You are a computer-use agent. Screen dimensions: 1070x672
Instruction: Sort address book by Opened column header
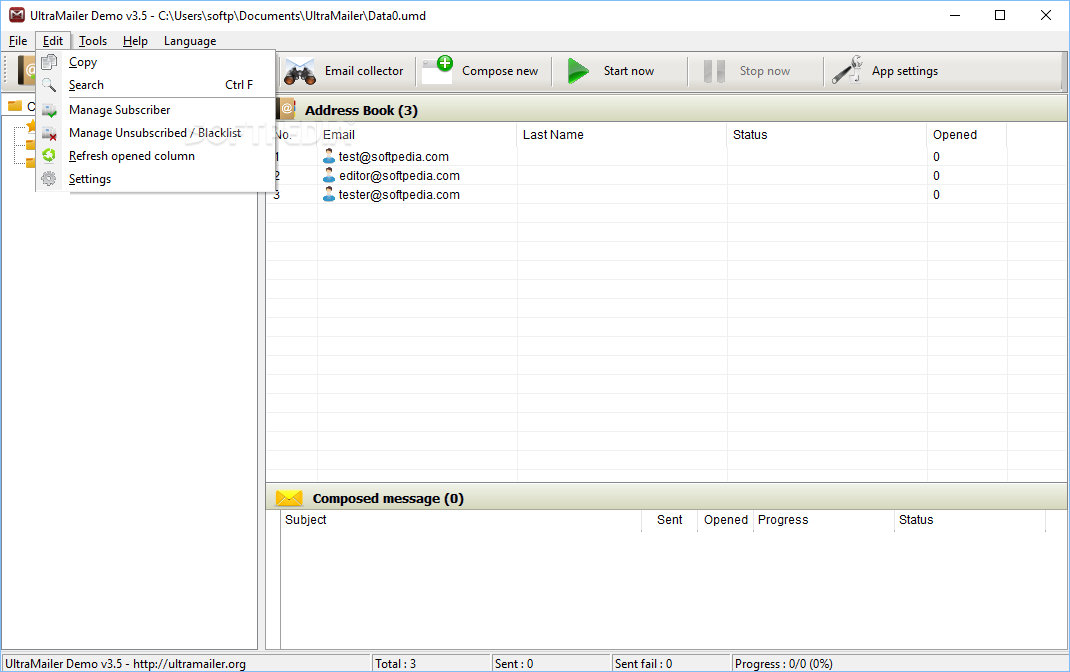967,134
